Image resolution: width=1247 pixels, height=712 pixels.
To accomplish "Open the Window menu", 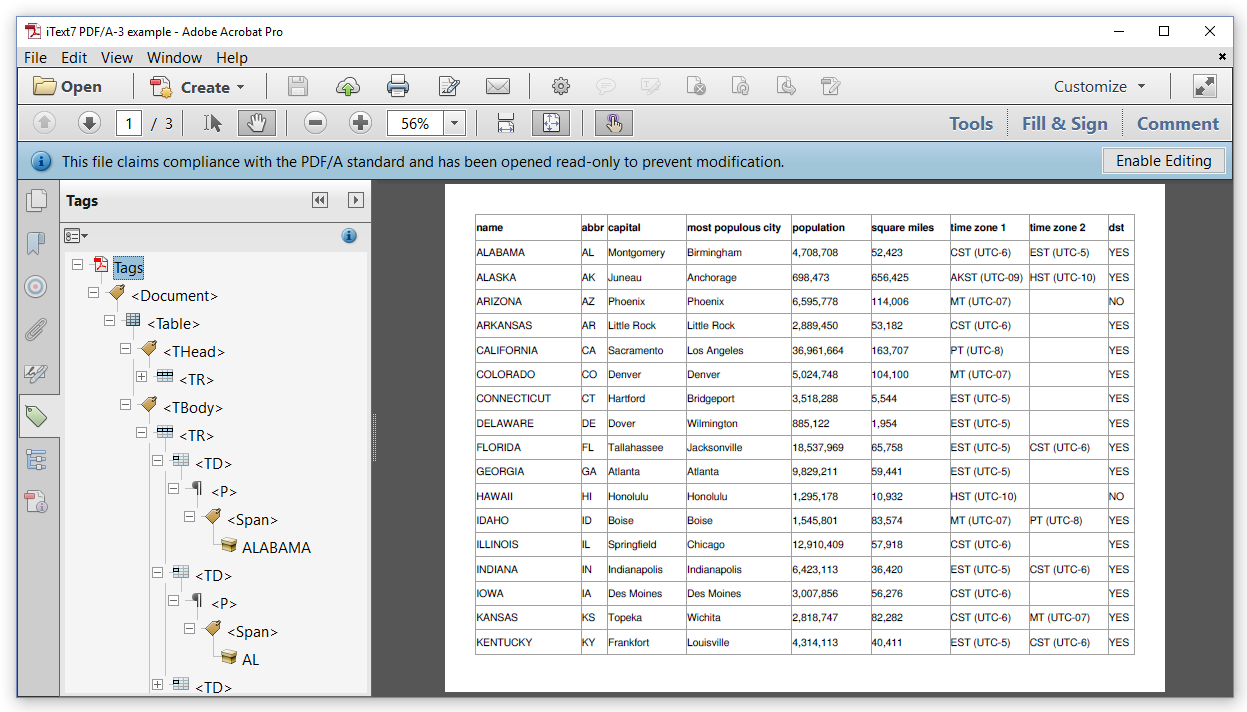I will [174, 58].
